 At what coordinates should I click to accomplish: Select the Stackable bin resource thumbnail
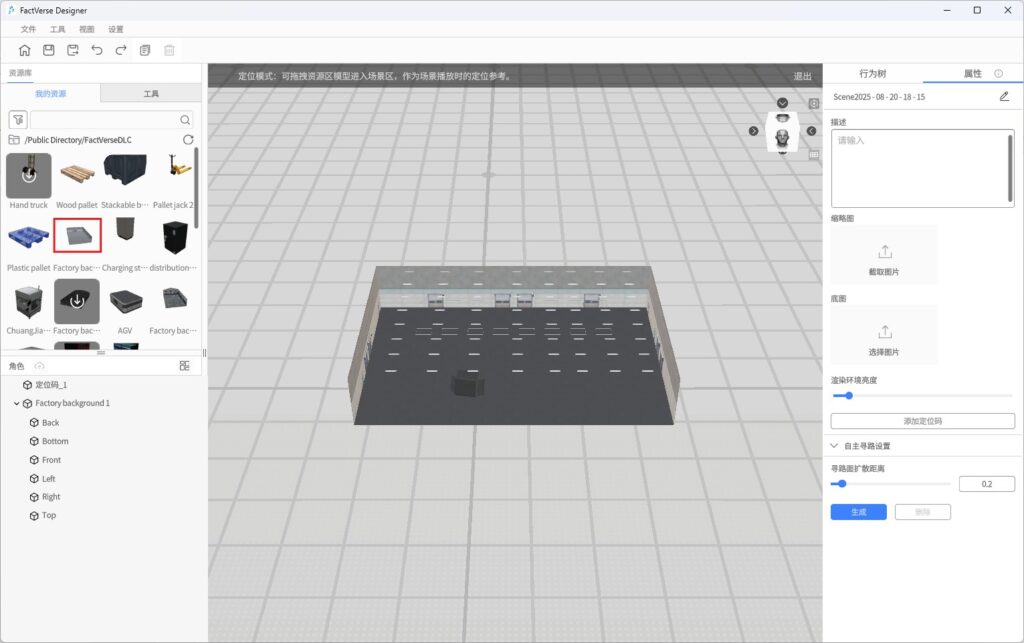(x=125, y=171)
